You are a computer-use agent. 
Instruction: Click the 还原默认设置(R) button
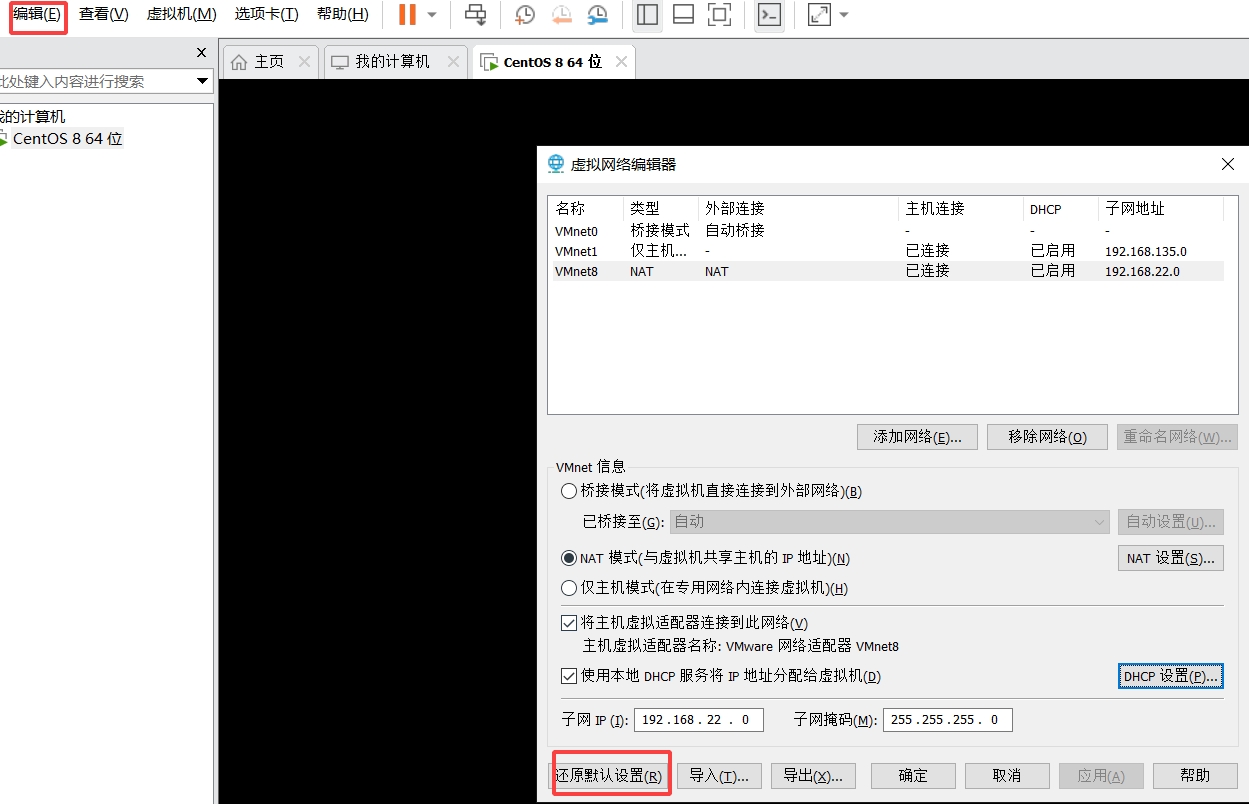point(610,775)
